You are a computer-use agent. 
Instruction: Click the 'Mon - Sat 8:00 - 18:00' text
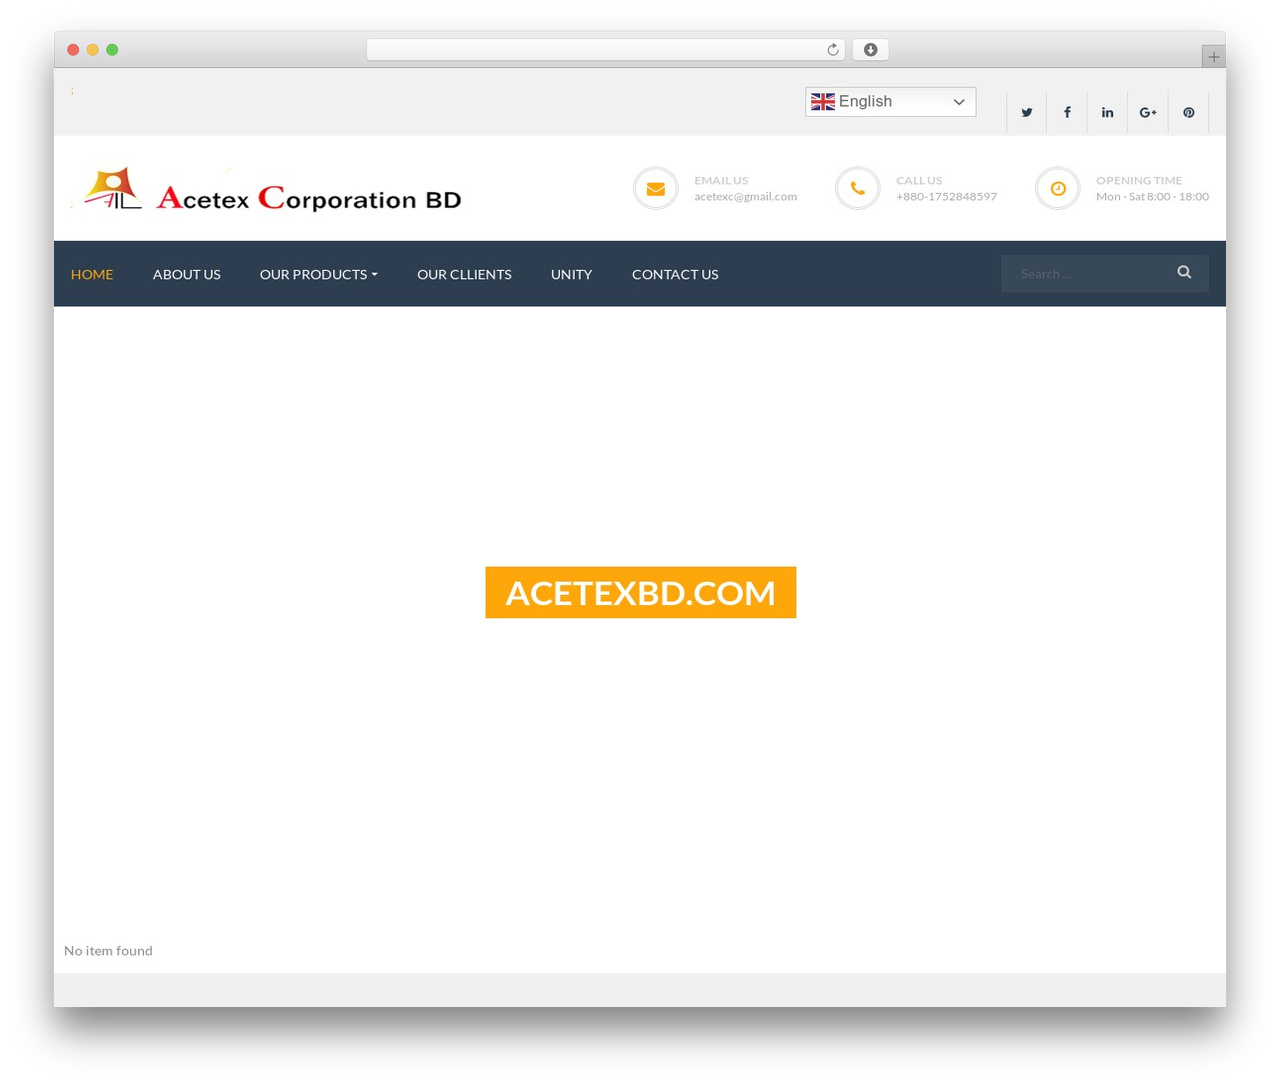click(1152, 196)
